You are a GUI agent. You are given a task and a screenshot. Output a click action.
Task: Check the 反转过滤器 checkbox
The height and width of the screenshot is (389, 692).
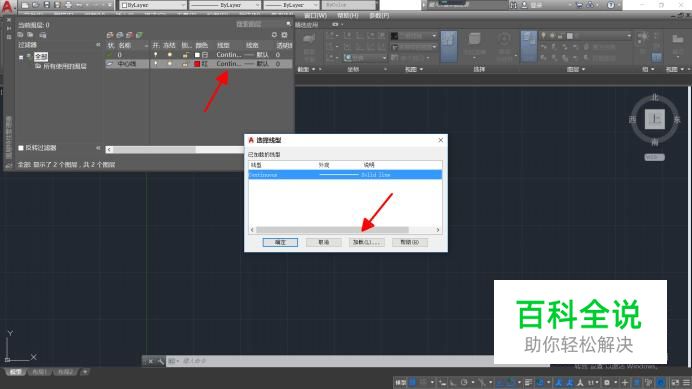coord(21,148)
